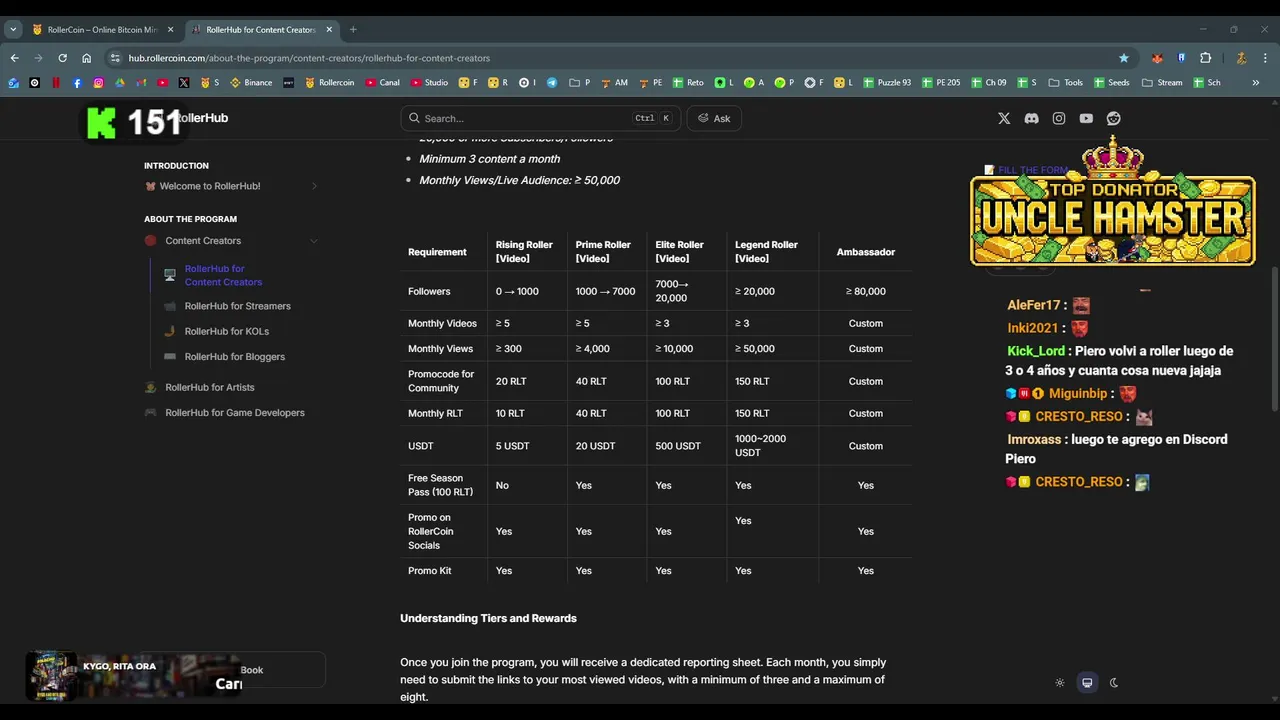Visit RollerHub Reddit social link
1280x720 pixels.
pyautogui.click(x=1113, y=118)
